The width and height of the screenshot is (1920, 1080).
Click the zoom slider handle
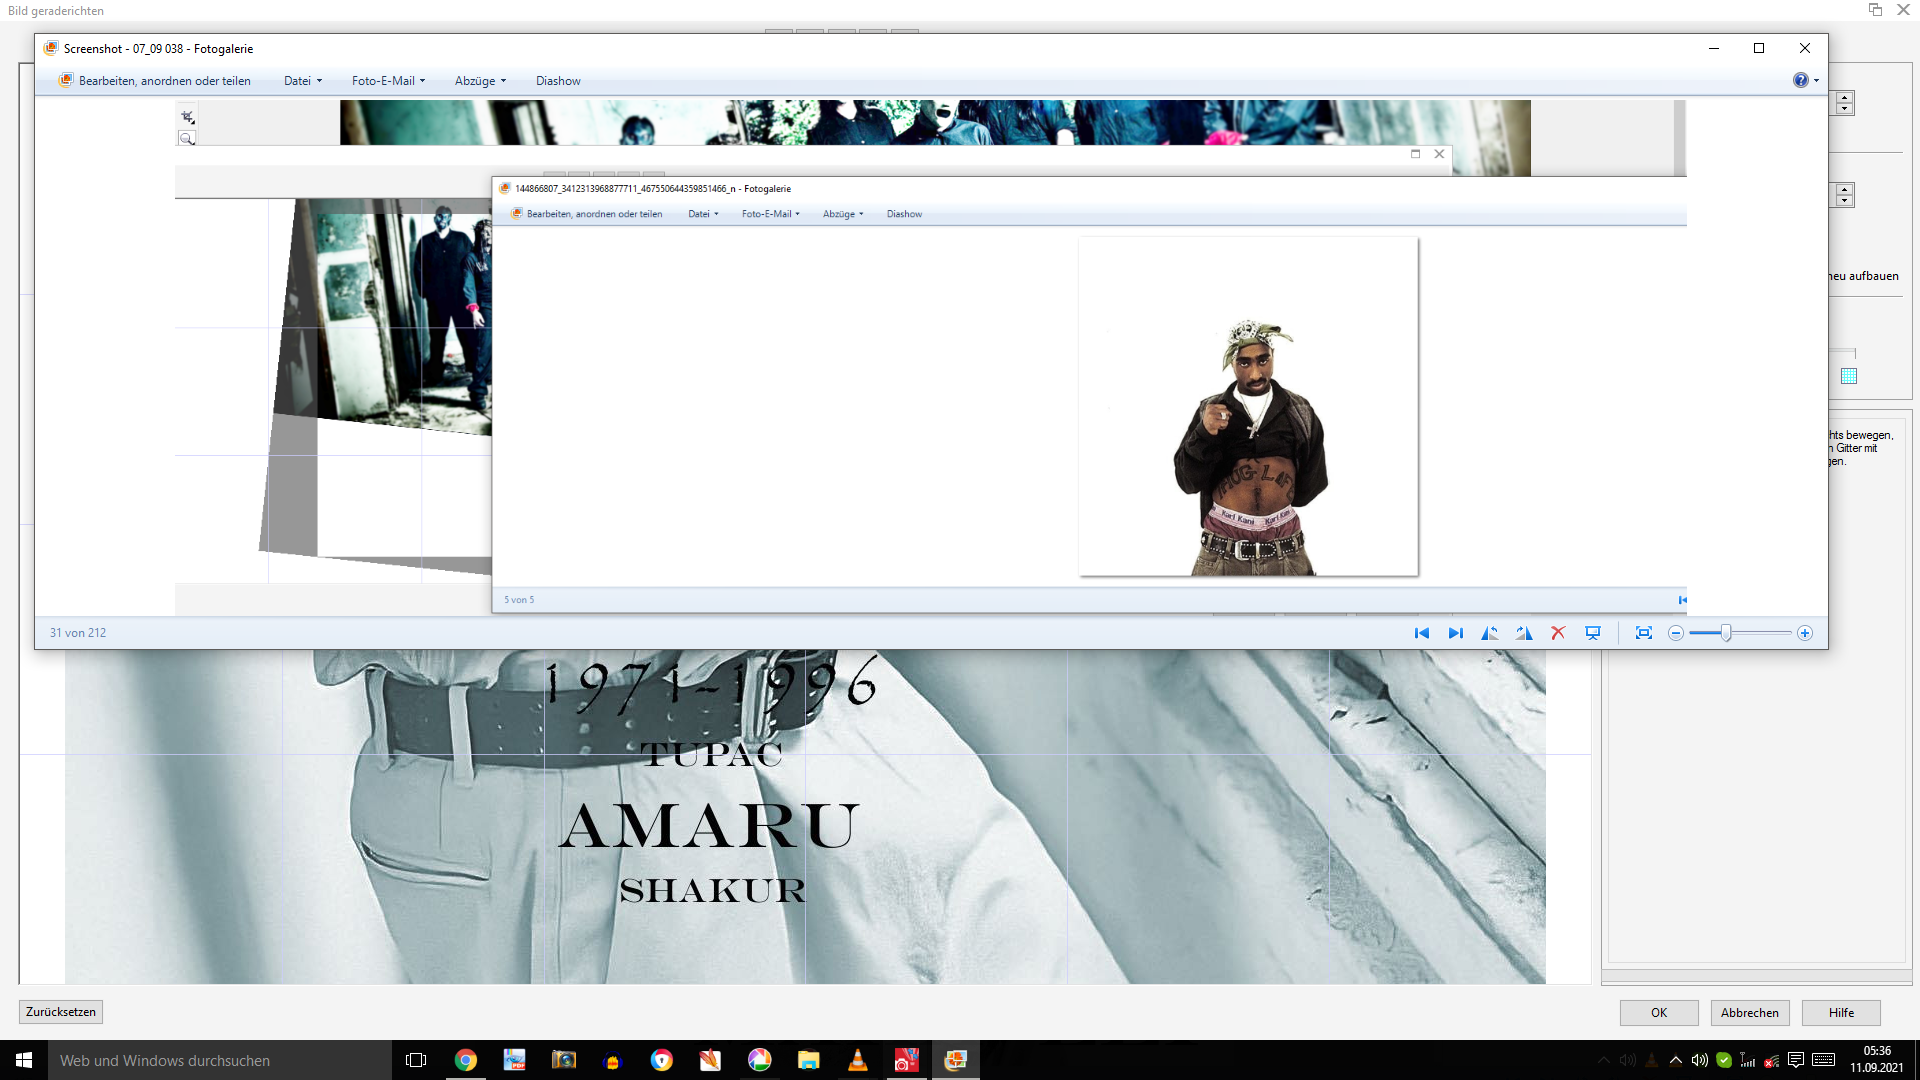[x=1726, y=633]
